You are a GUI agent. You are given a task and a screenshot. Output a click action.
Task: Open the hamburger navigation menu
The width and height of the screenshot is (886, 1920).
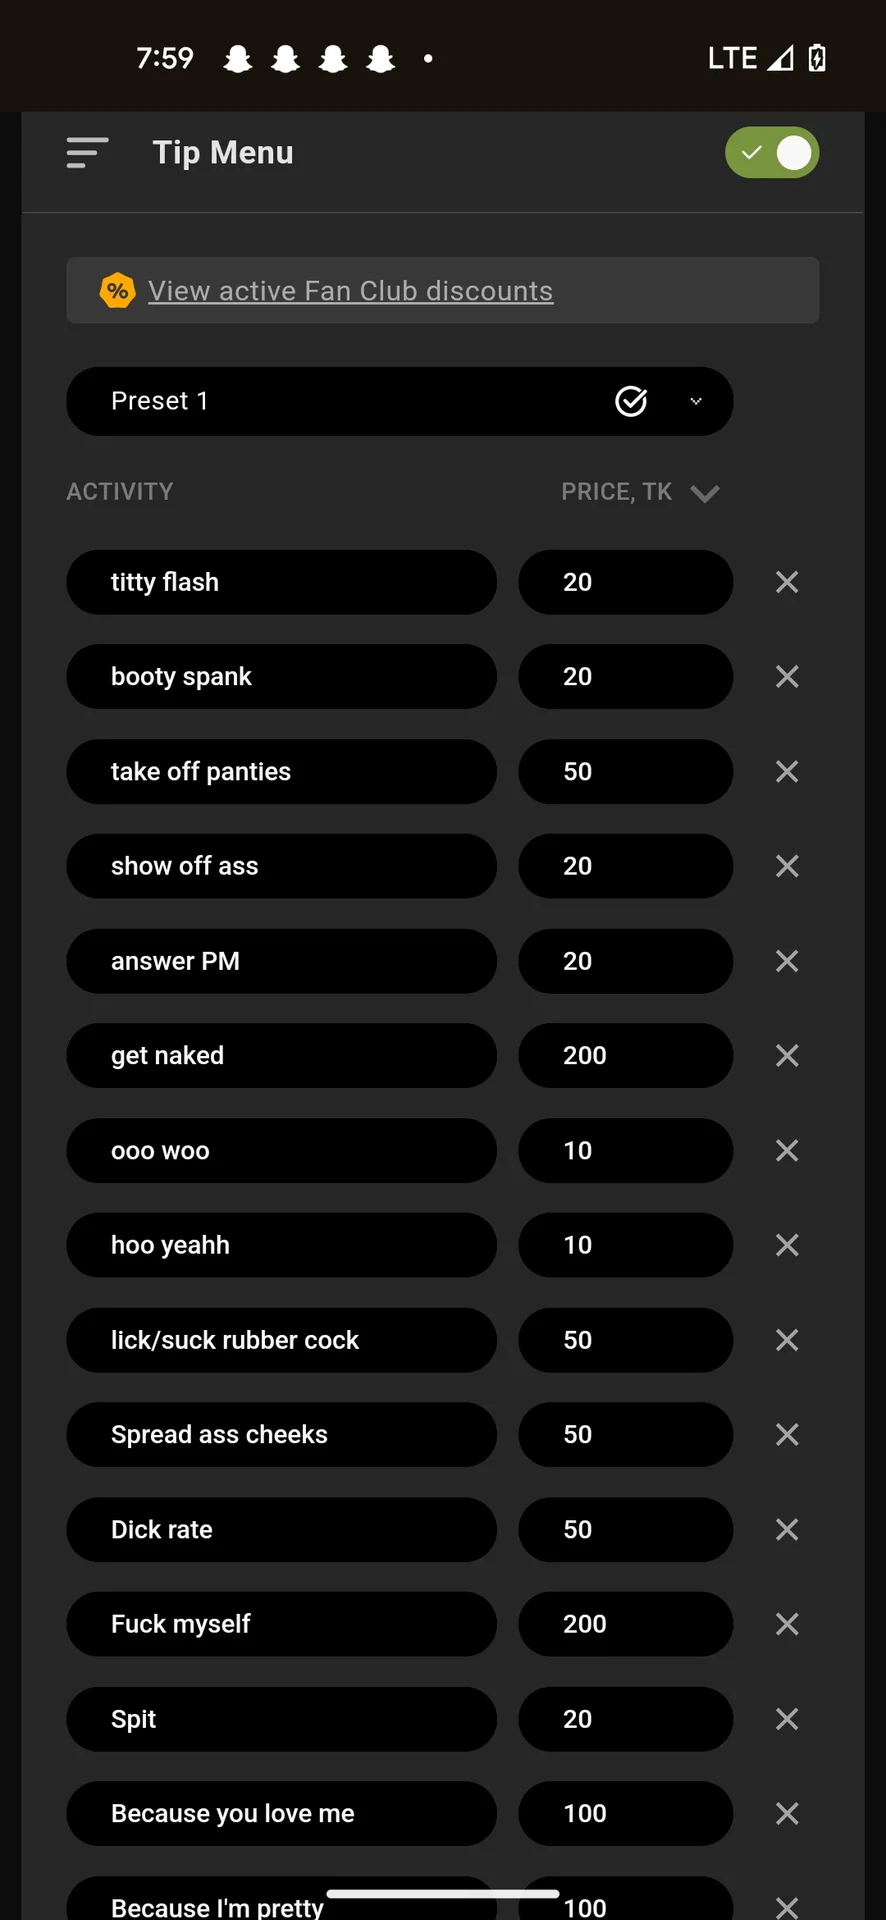coord(87,153)
